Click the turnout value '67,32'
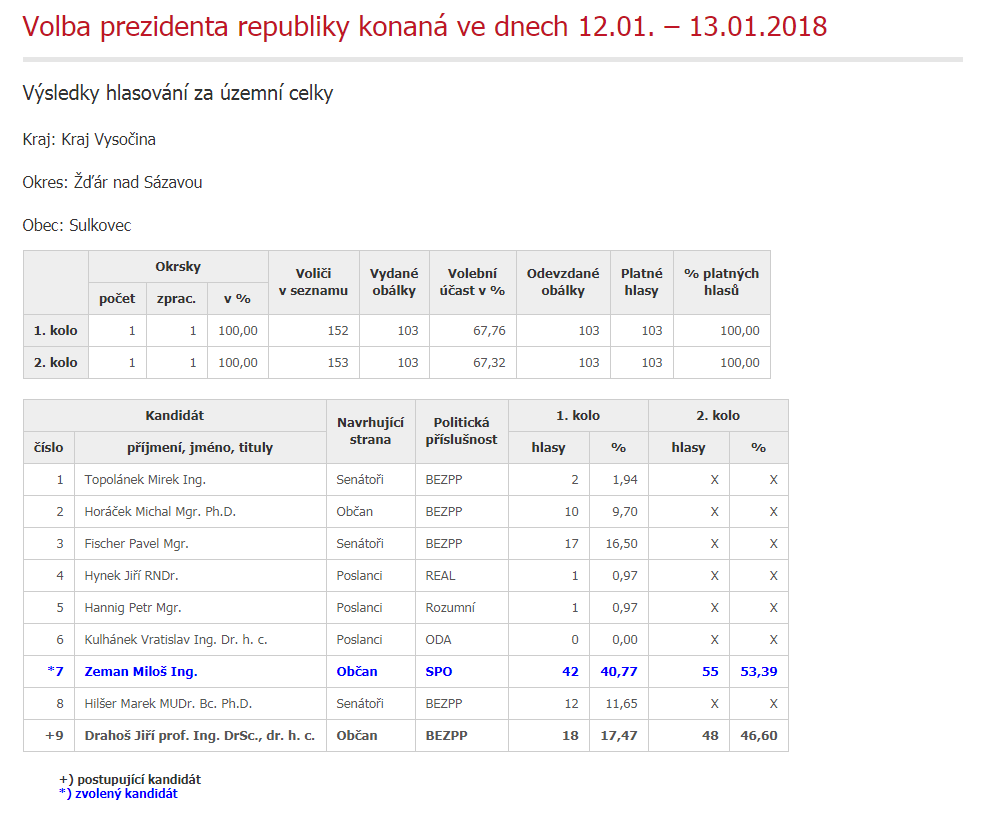Image resolution: width=985 pixels, height=819 pixels. click(x=489, y=362)
